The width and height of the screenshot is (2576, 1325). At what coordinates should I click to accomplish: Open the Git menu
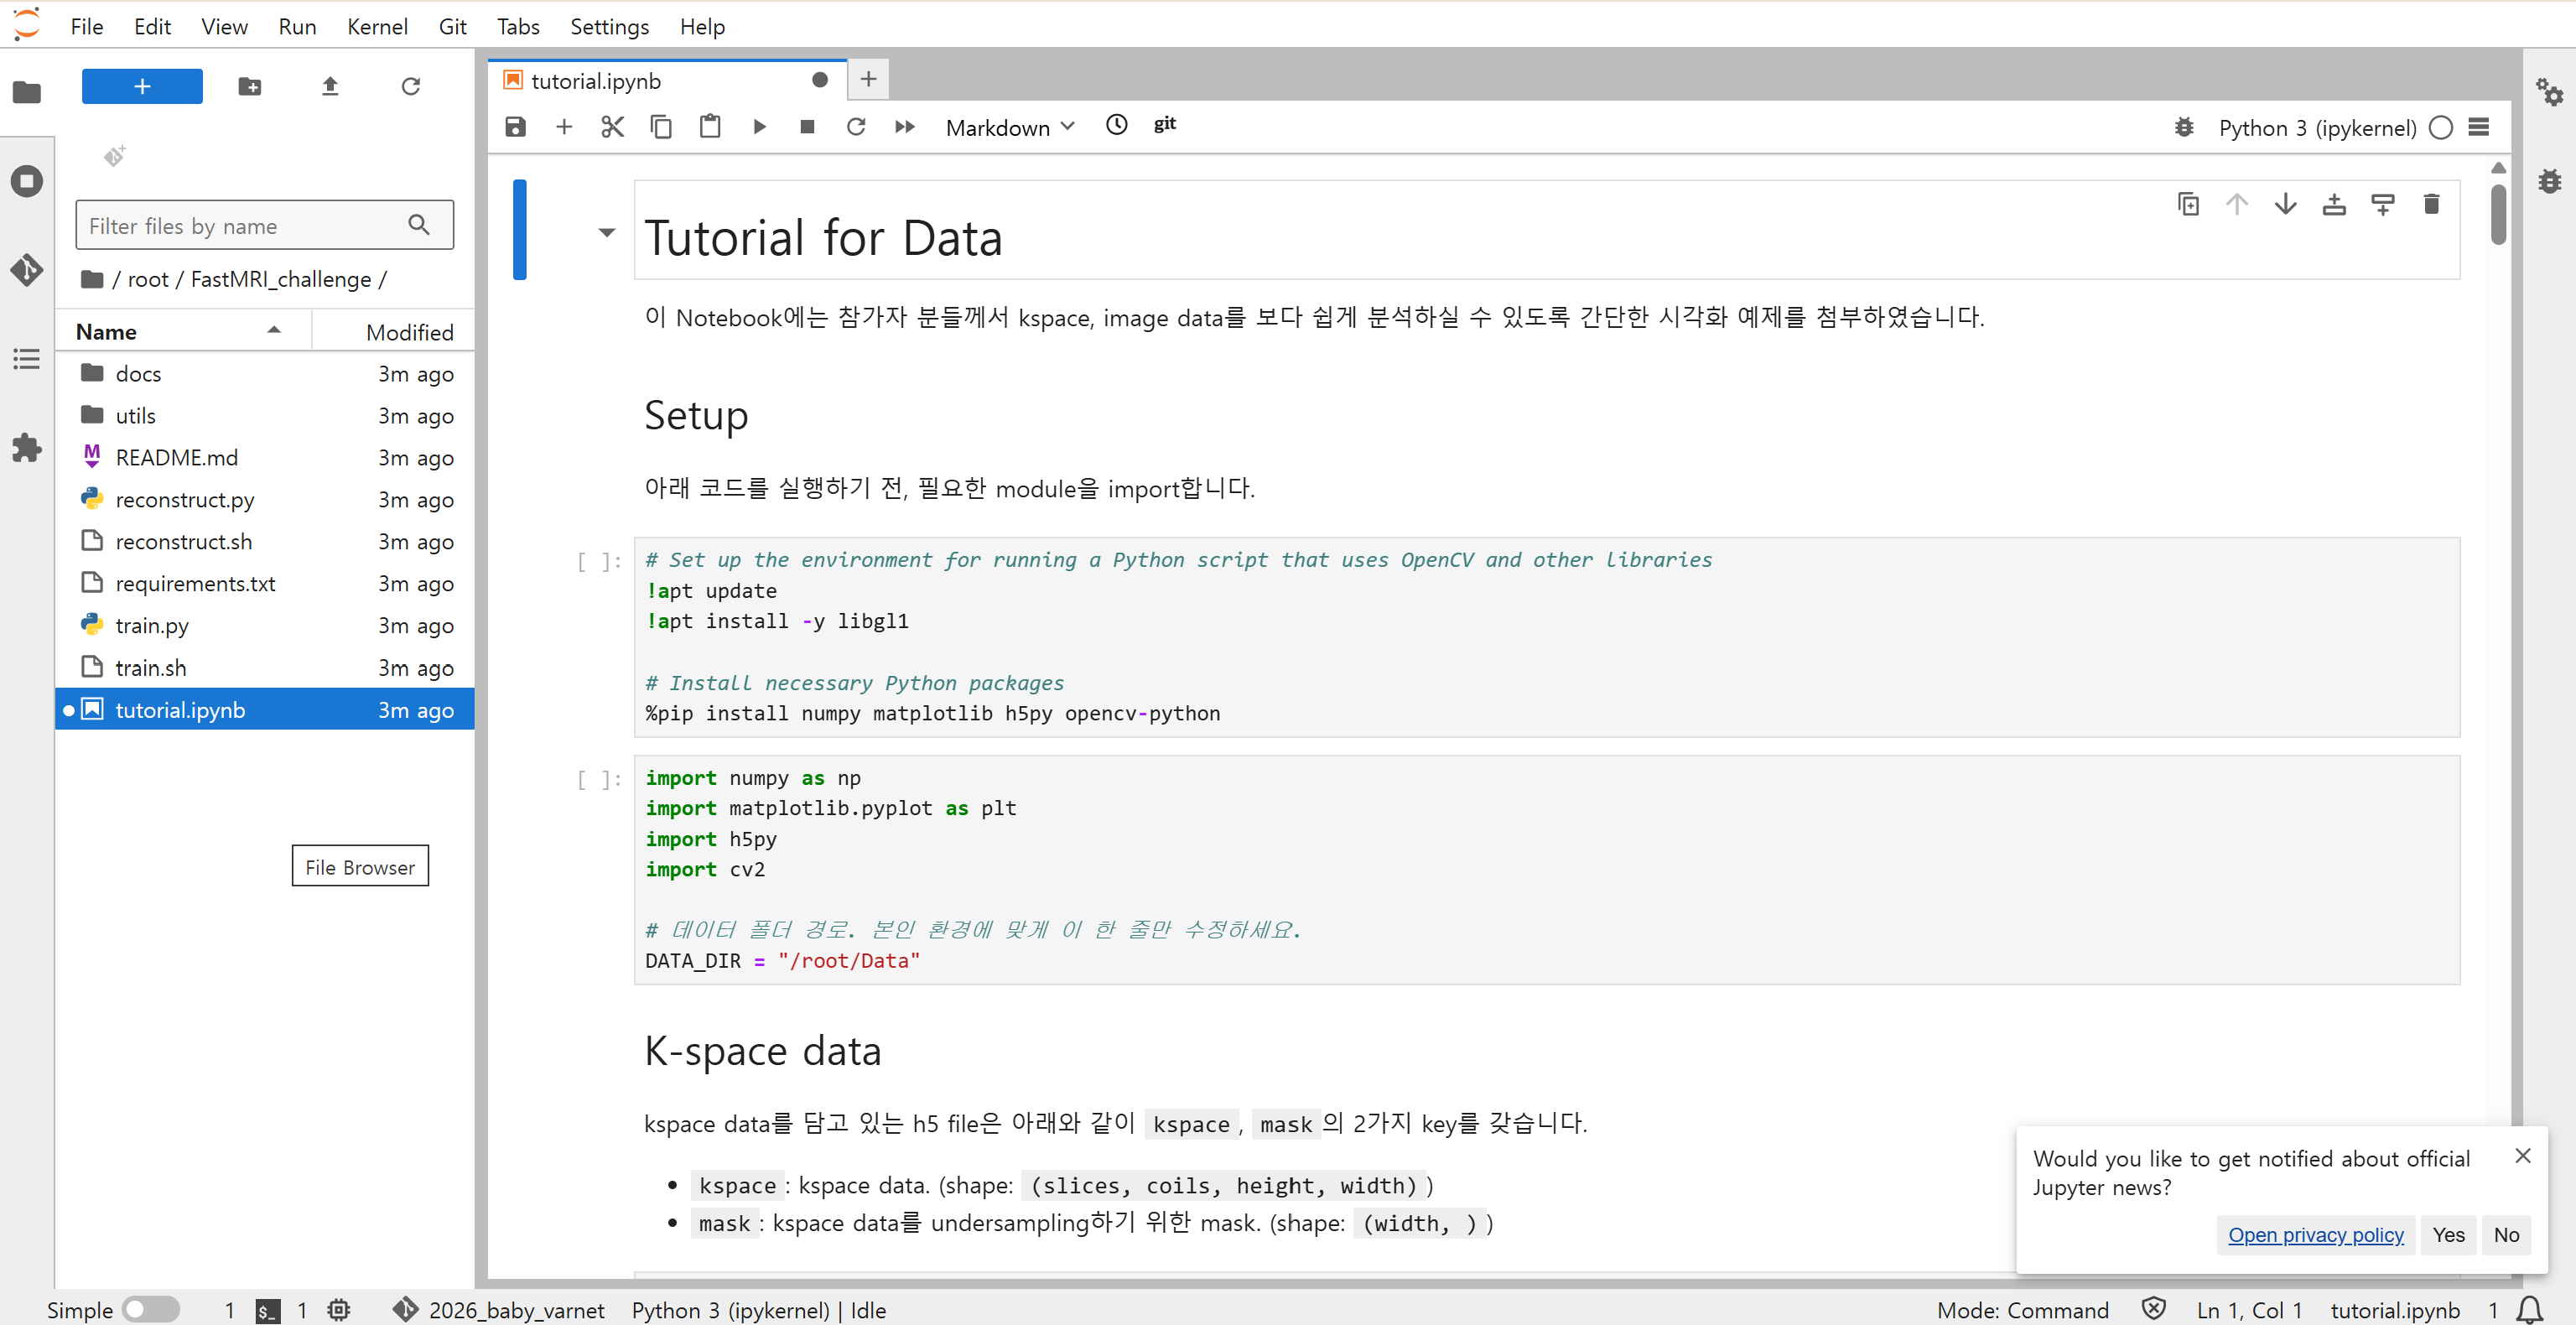coord(452,27)
